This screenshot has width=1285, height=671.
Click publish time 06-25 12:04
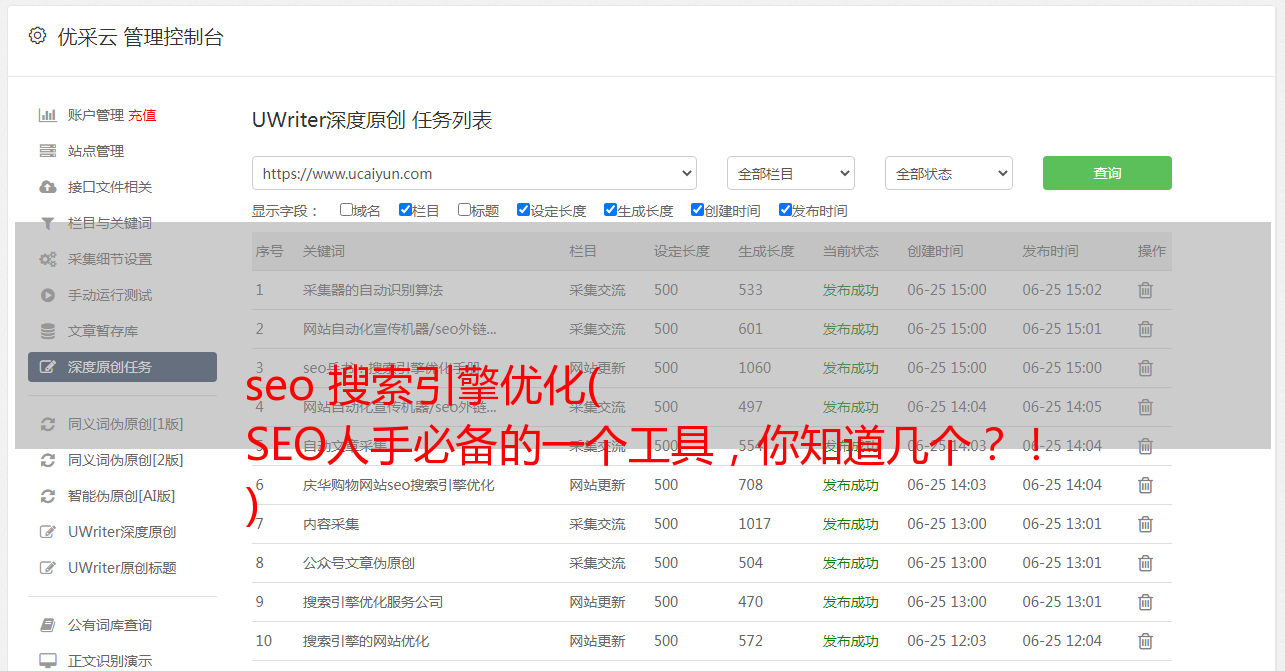coord(1062,641)
